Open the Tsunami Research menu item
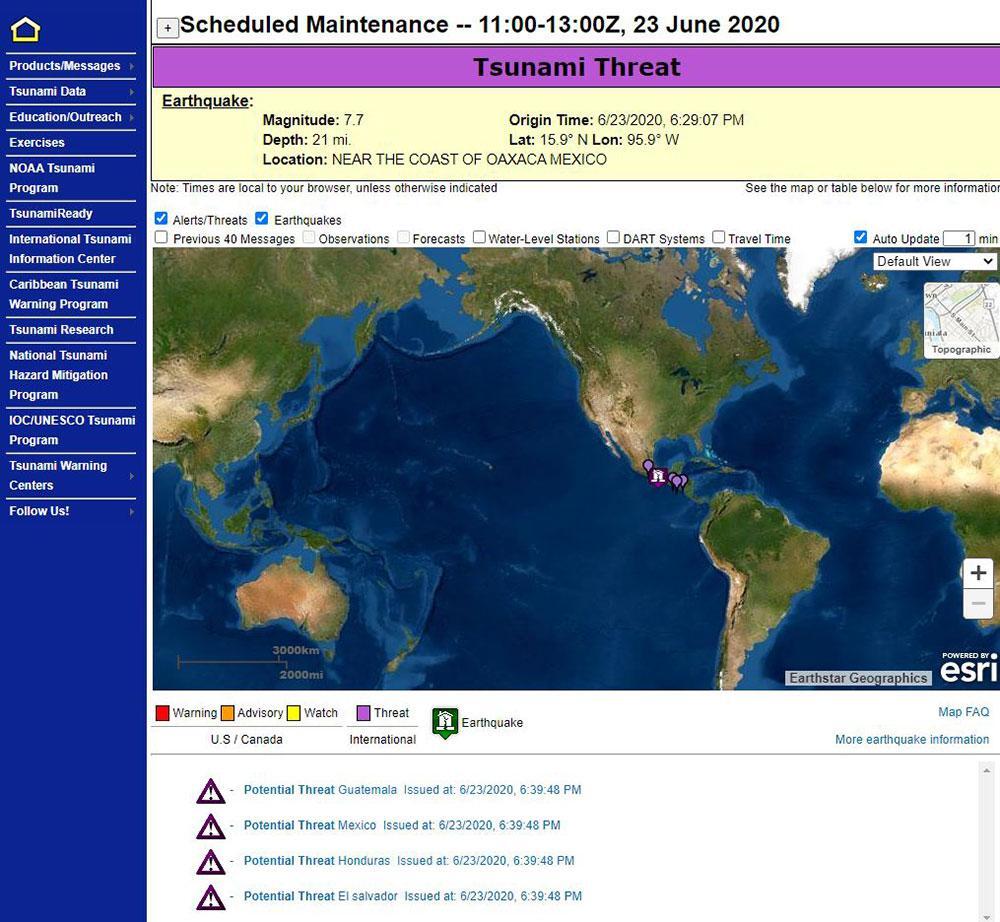This screenshot has width=1000, height=922. pos(61,330)
